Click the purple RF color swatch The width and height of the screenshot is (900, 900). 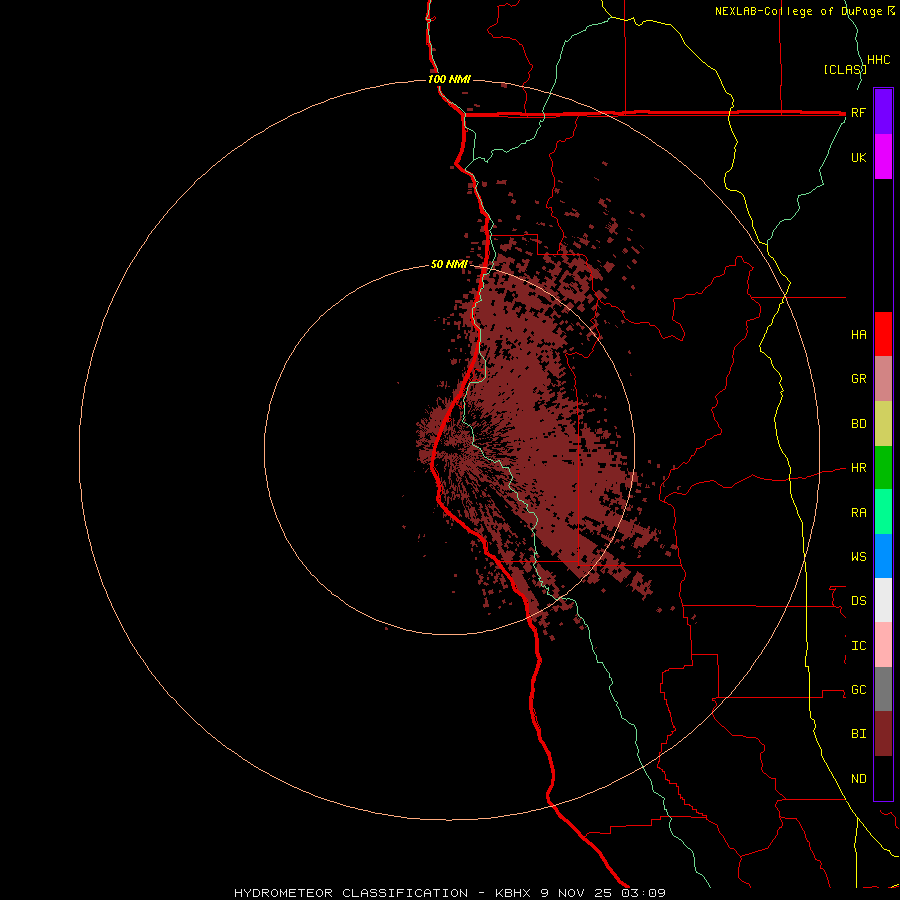point(883,112)
